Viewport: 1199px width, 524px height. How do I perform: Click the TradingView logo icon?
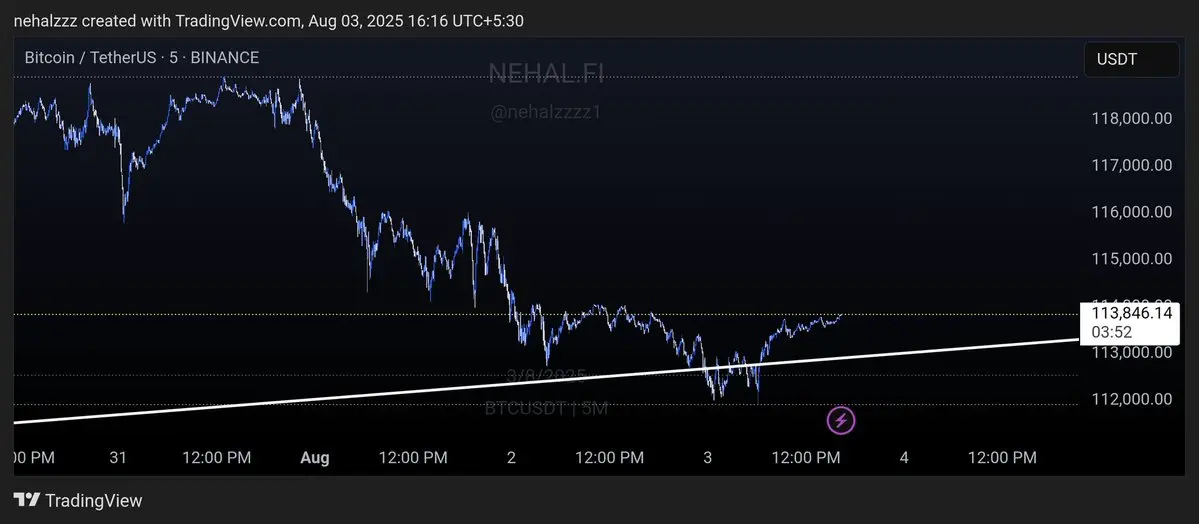coord(27,500)
